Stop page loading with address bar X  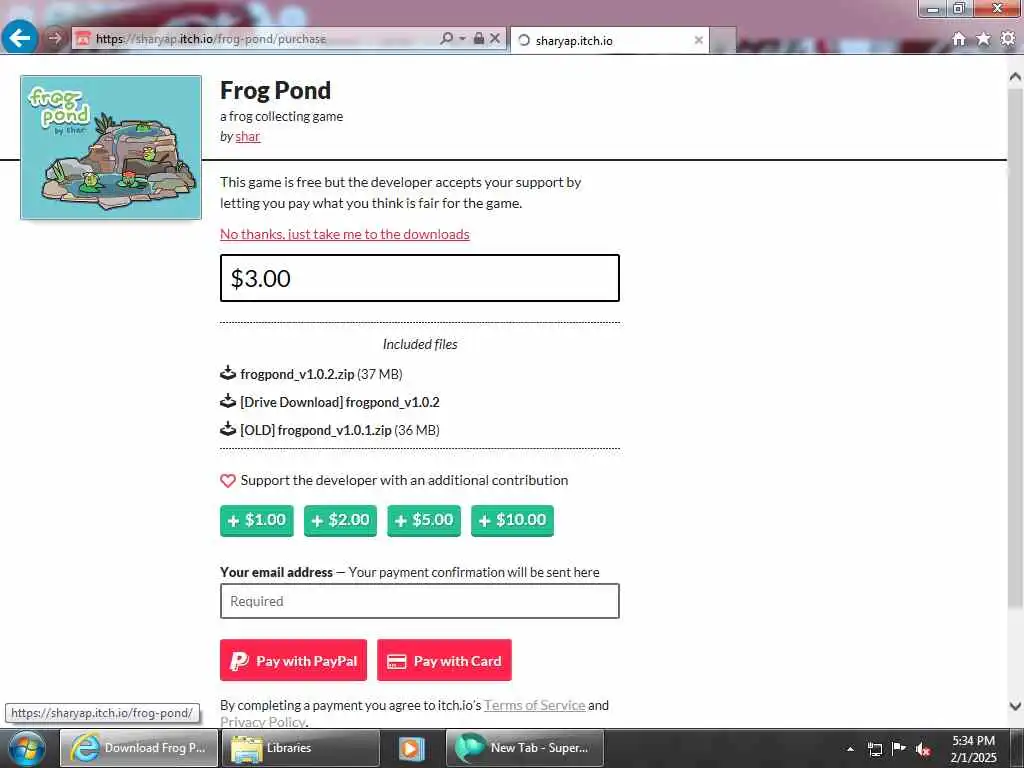click(495, 39)
